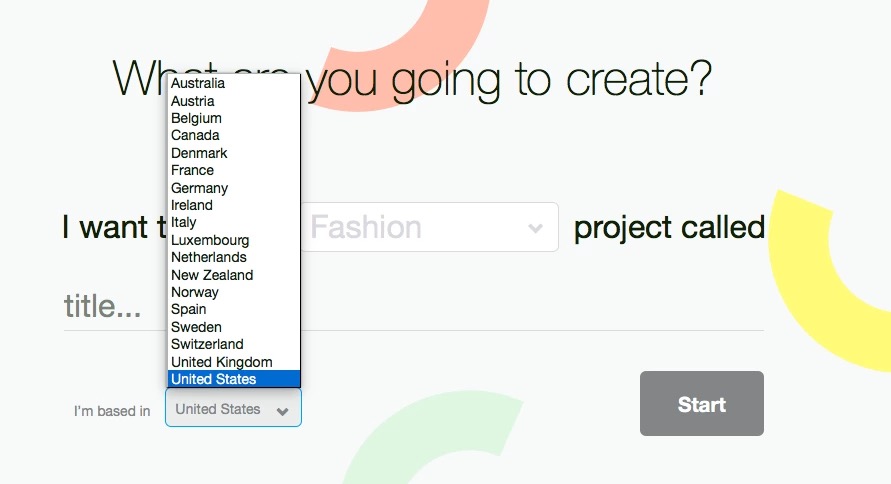Click the "I'm based in" country dropdown arrow
This screenshot has height=484, width=891.
pos(283,410)
